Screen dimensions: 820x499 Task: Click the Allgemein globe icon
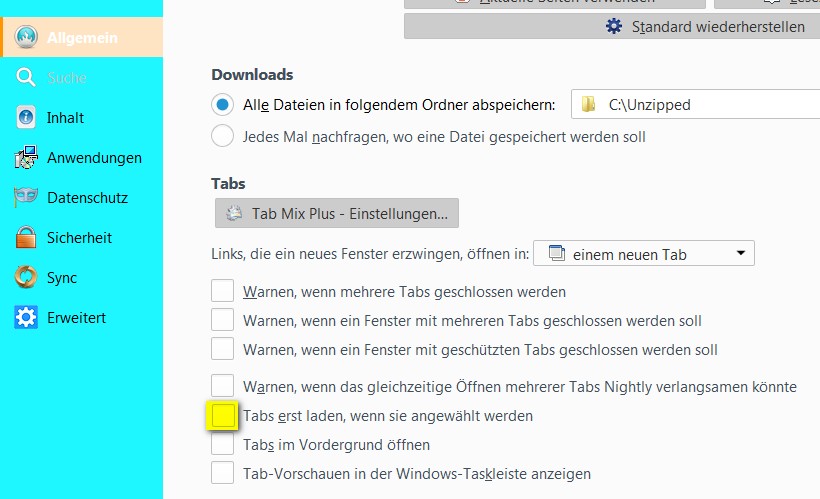coord(26,38)
